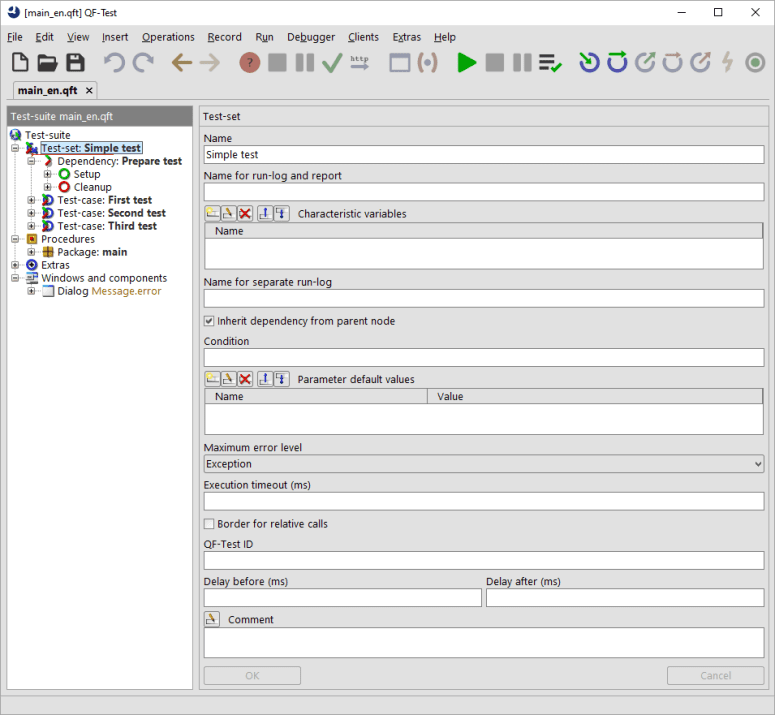Add new Parameter default values row

tap(213, 379)
